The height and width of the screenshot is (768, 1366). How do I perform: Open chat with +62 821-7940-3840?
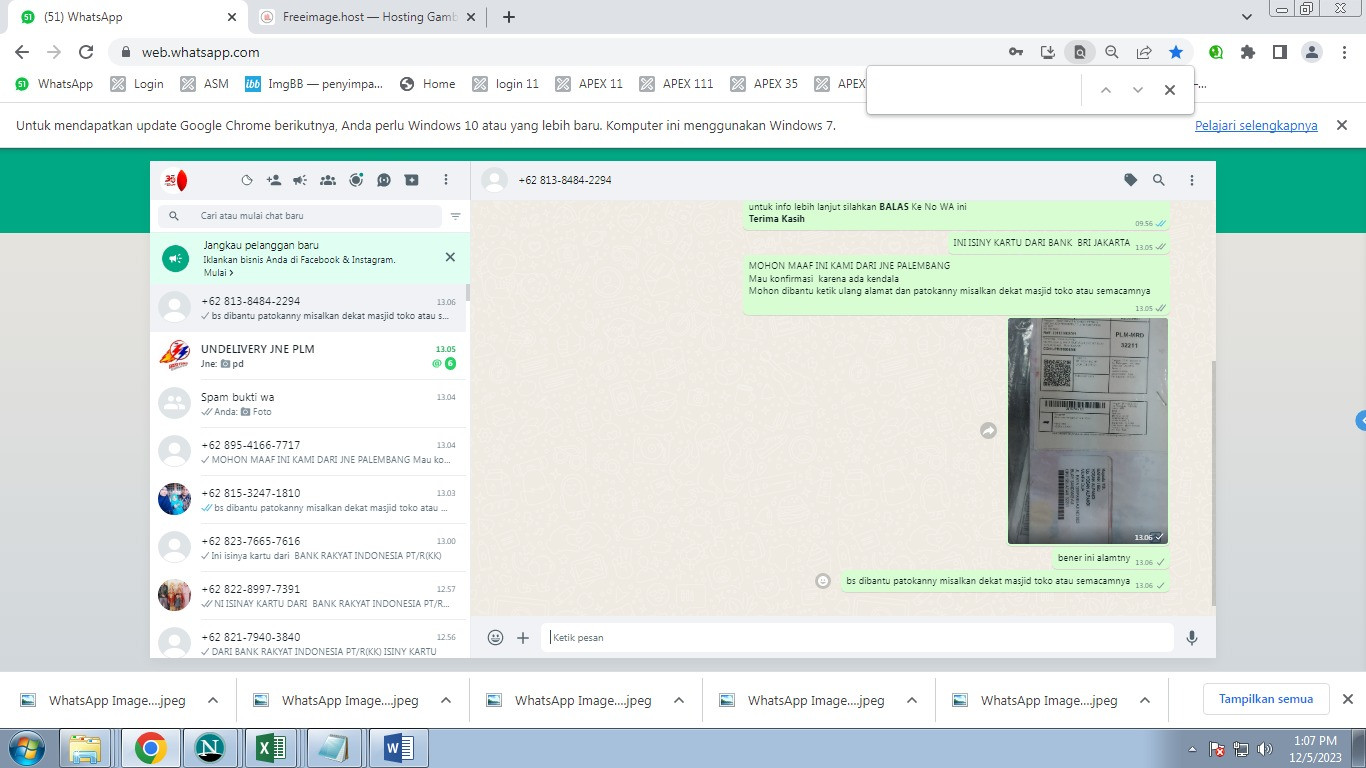308,639
